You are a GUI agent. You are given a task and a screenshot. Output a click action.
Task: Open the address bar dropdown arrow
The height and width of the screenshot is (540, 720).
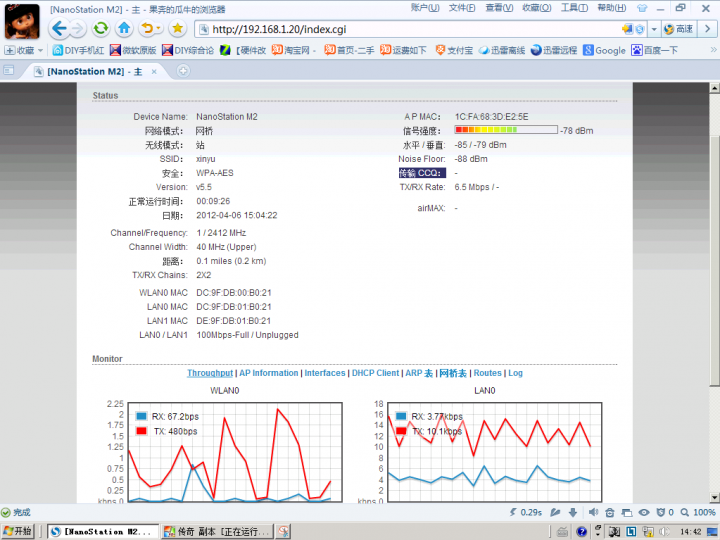tap(654, 29)
